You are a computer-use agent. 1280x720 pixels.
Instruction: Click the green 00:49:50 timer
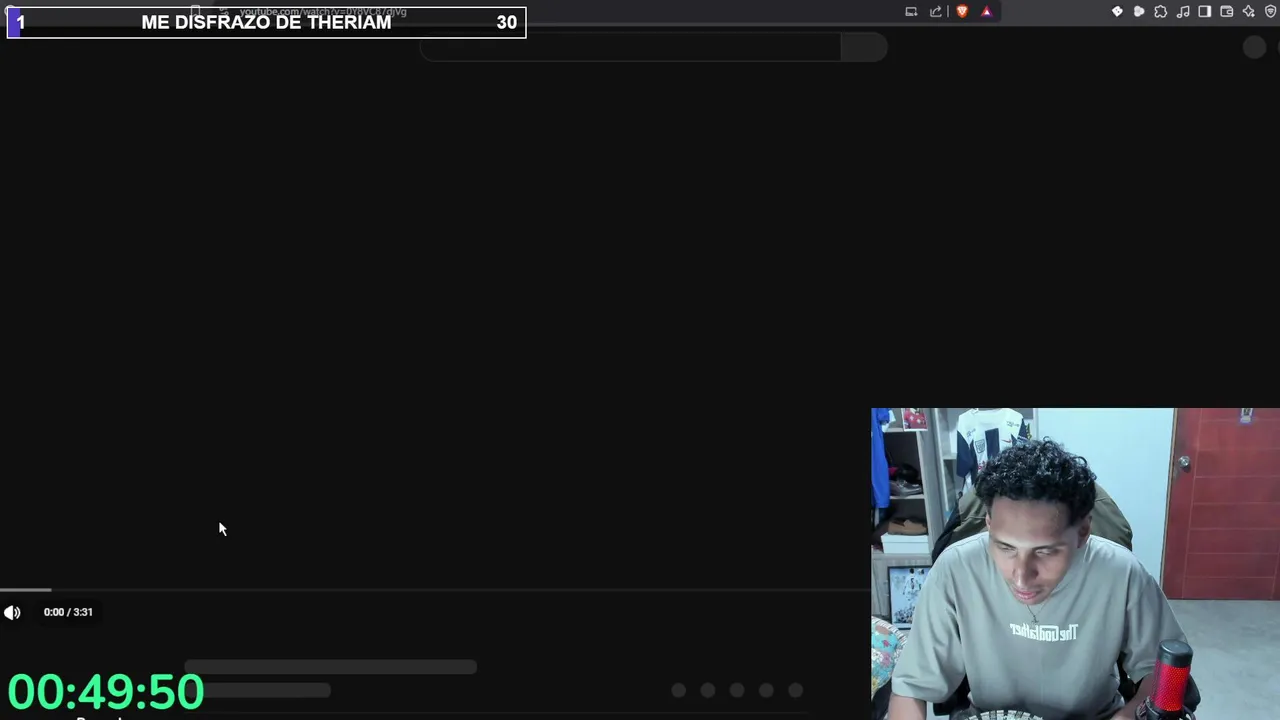click(x=106, y=692)
